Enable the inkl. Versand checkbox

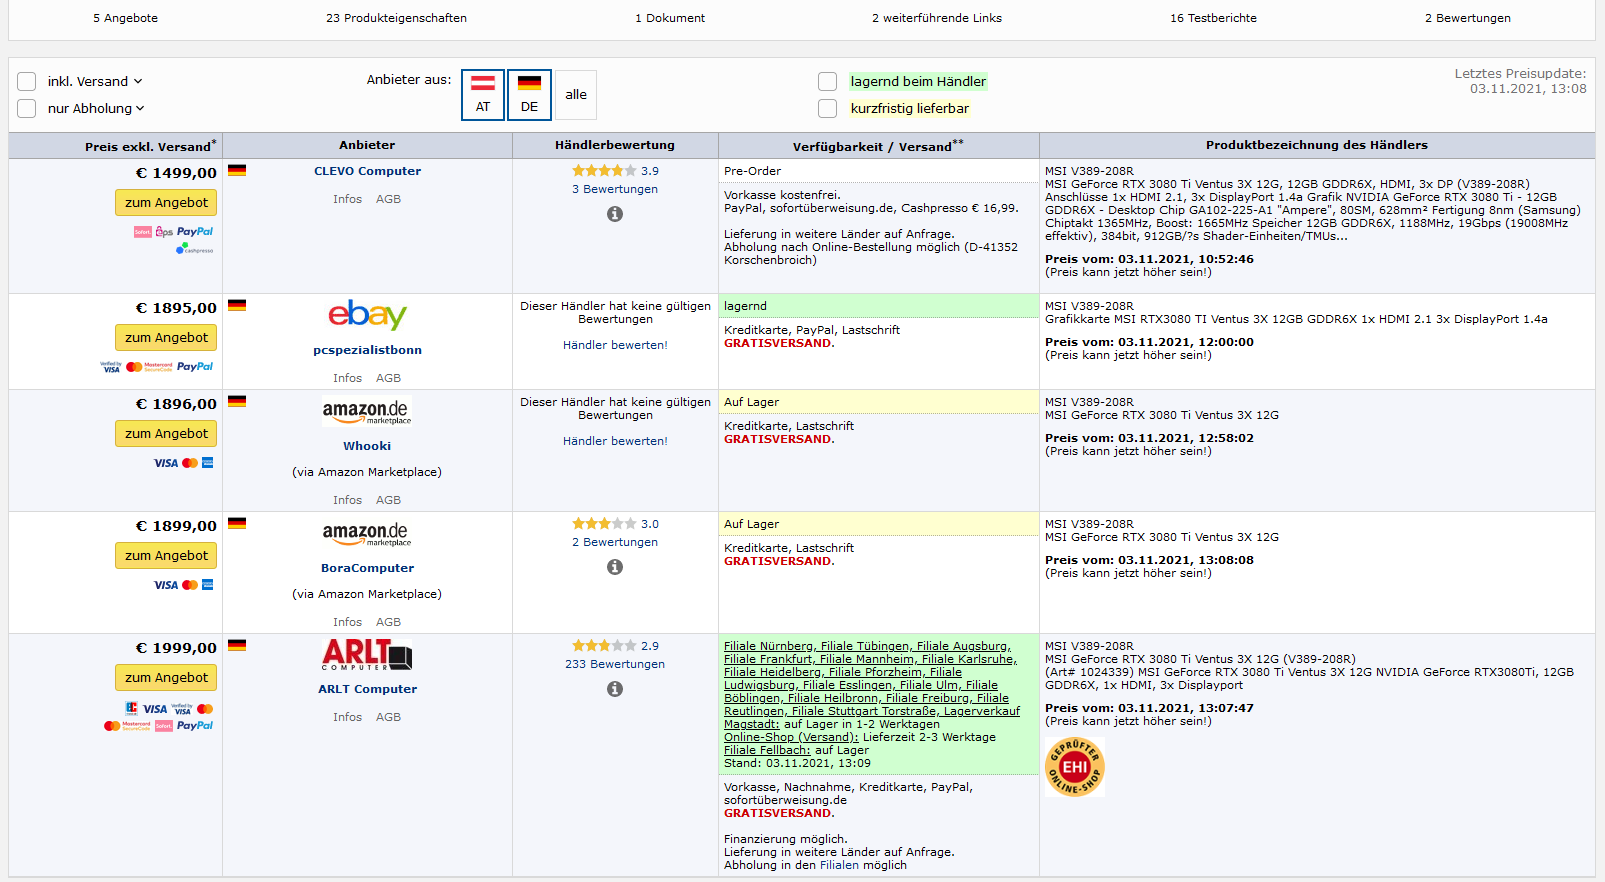(x=27, y=81)
